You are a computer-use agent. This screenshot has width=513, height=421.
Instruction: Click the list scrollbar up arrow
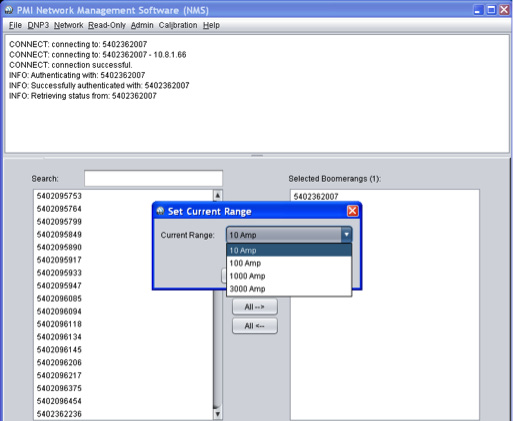coord(218,195)
